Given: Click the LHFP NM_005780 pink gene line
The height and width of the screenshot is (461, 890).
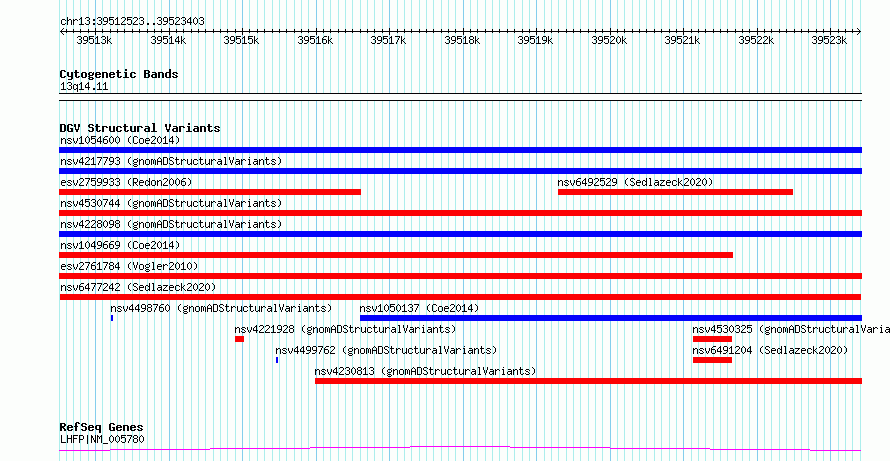Looking at the screenshot, I should 460,449.
